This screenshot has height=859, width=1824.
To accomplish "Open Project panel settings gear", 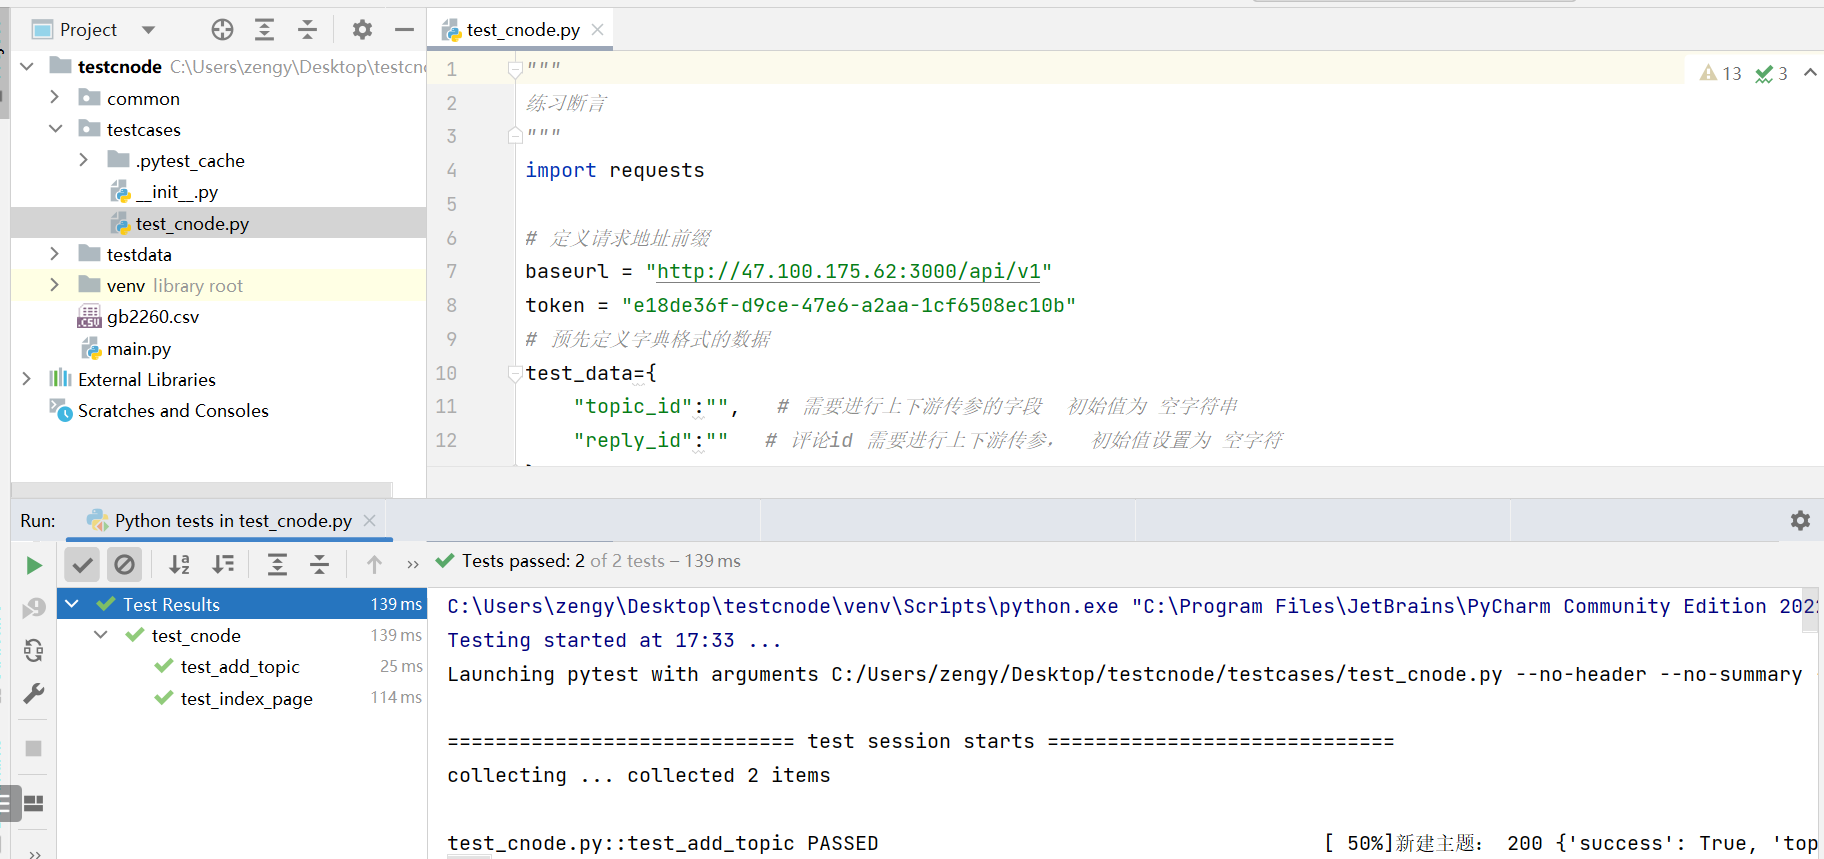I will coord(362,30).
